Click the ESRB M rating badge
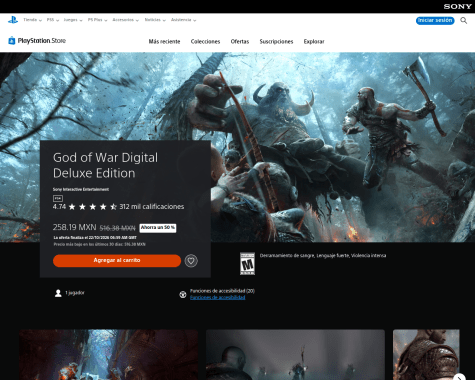This screenshot has height=380, width=475. tap(247, 264)
